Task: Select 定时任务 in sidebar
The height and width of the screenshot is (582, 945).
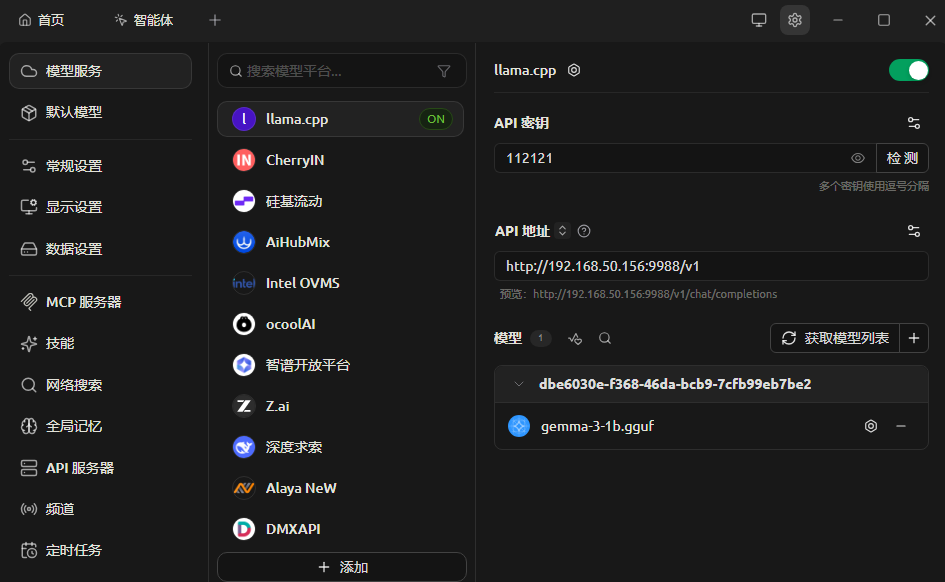Action: click(x=101, y=550)
